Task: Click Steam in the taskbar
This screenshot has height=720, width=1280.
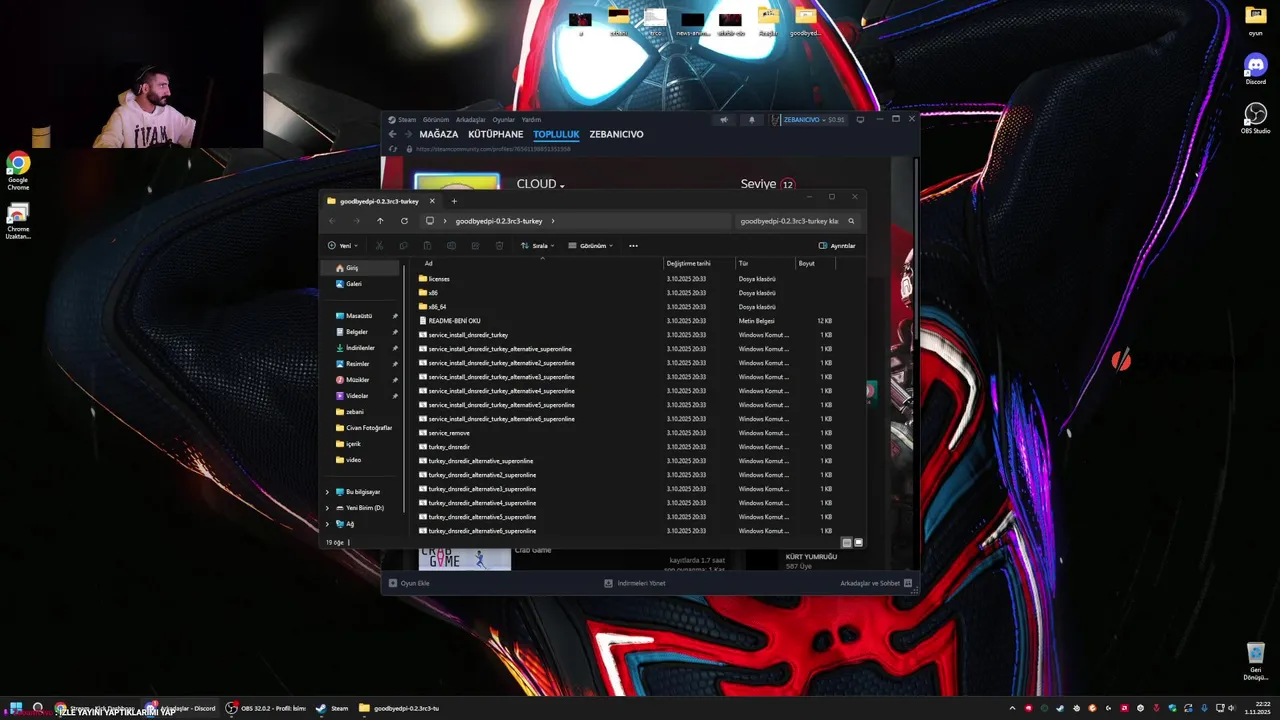Action: click(332, 708)
